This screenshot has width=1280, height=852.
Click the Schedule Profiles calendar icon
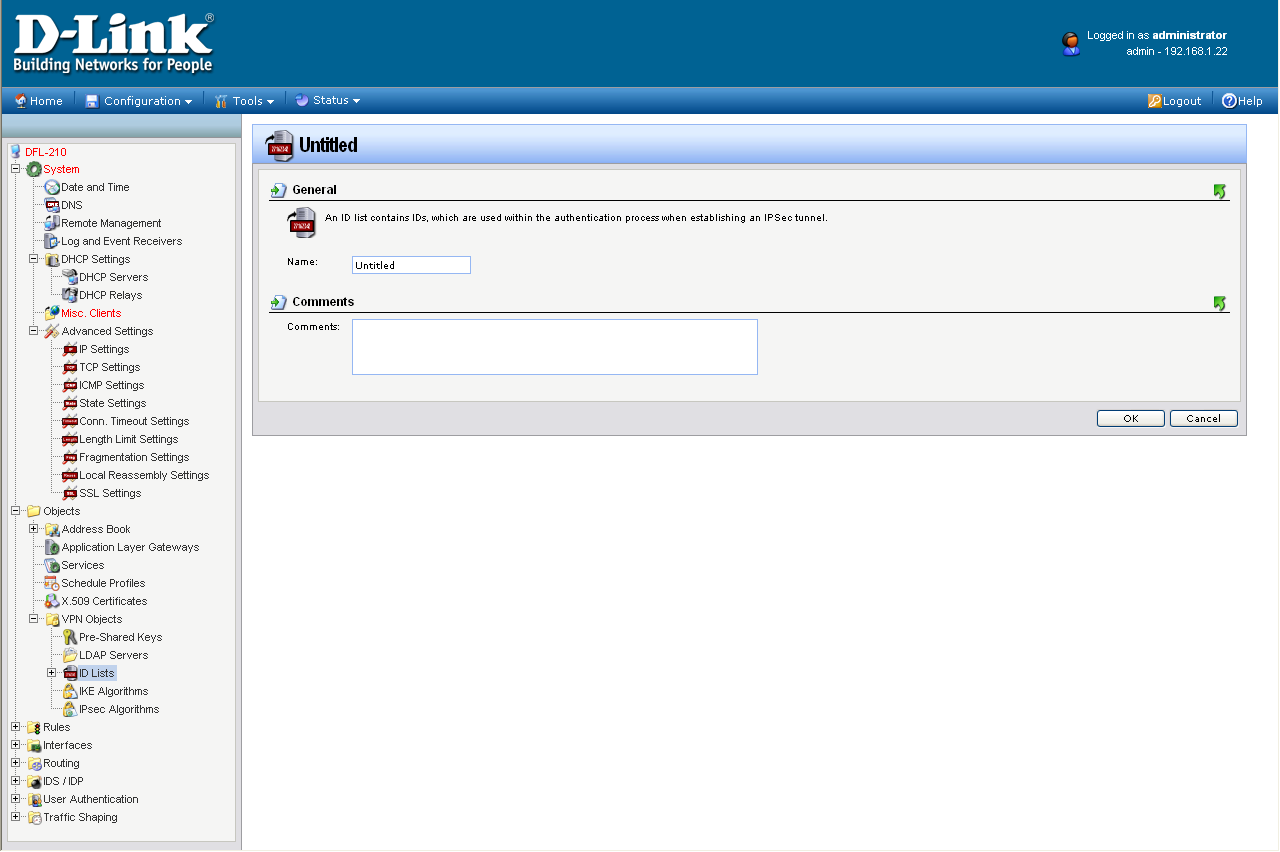(x=52, y=583)
